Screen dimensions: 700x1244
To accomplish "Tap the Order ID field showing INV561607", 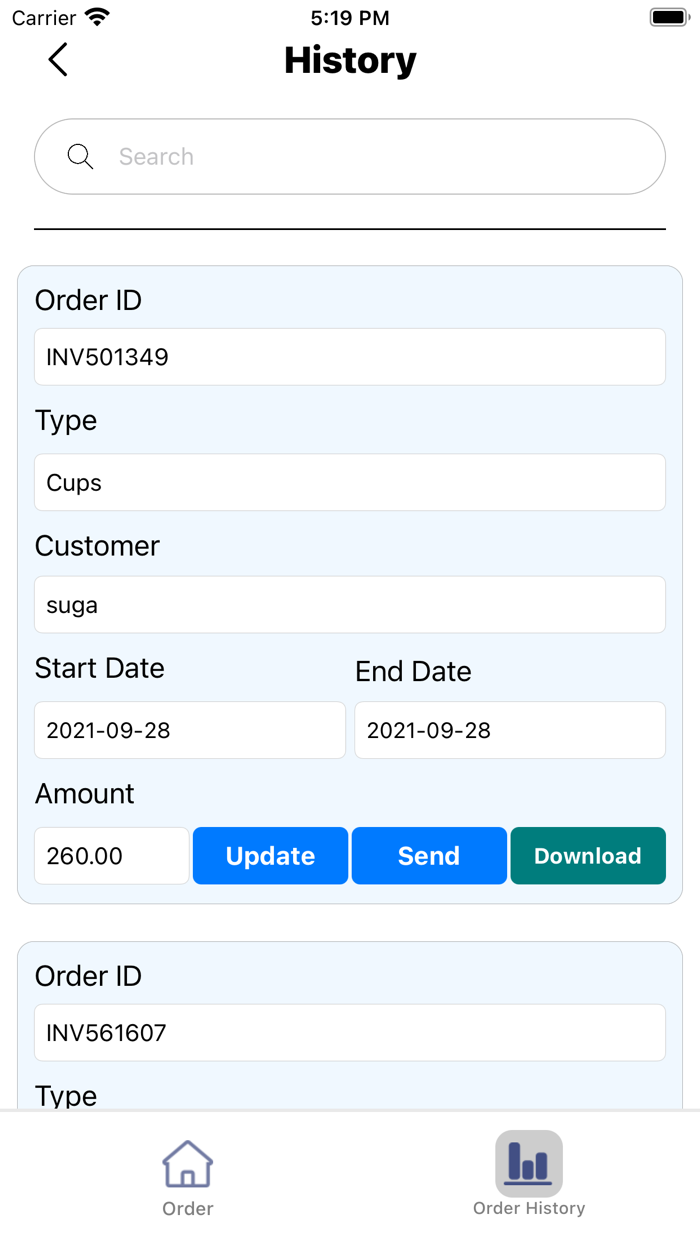I will coord(350,1033).
